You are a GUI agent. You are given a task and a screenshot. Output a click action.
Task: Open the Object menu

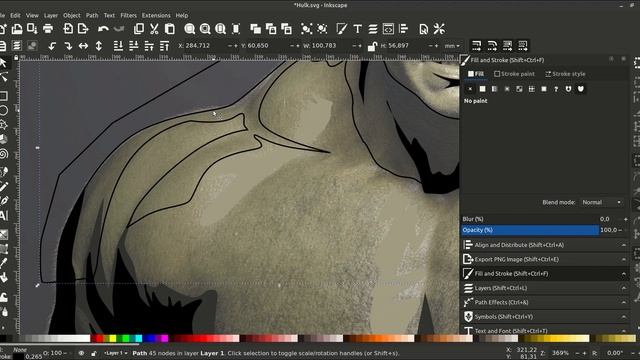coord(71,16)
